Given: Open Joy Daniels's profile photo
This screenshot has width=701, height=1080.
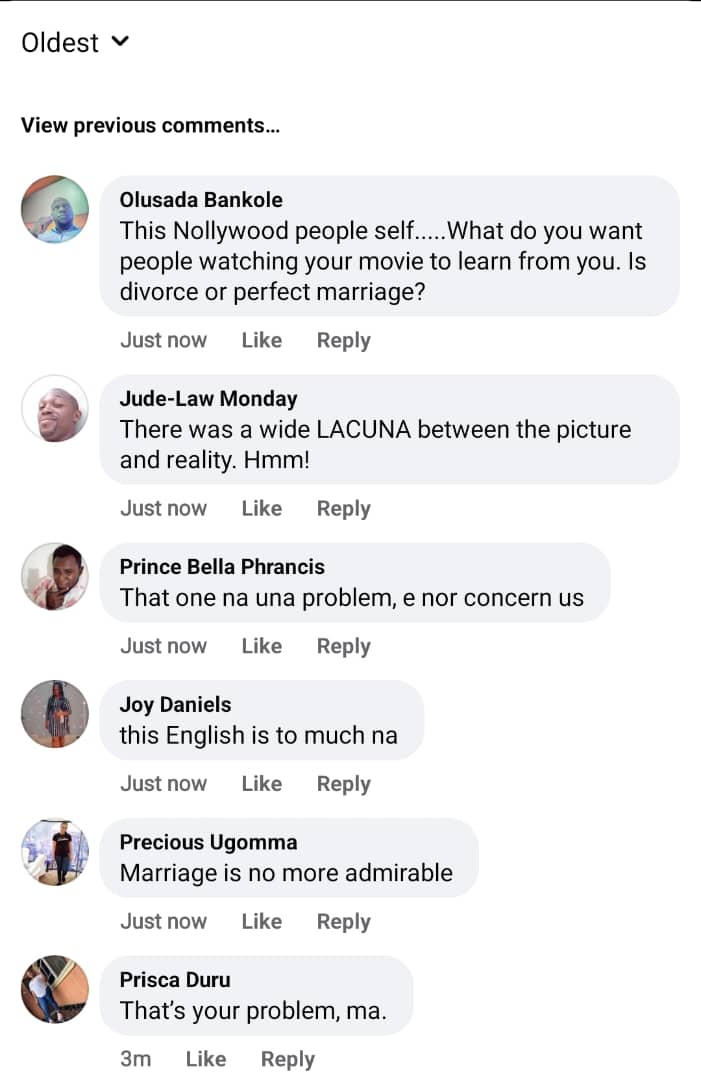Looking at the screenshot, I should (54, 714).
